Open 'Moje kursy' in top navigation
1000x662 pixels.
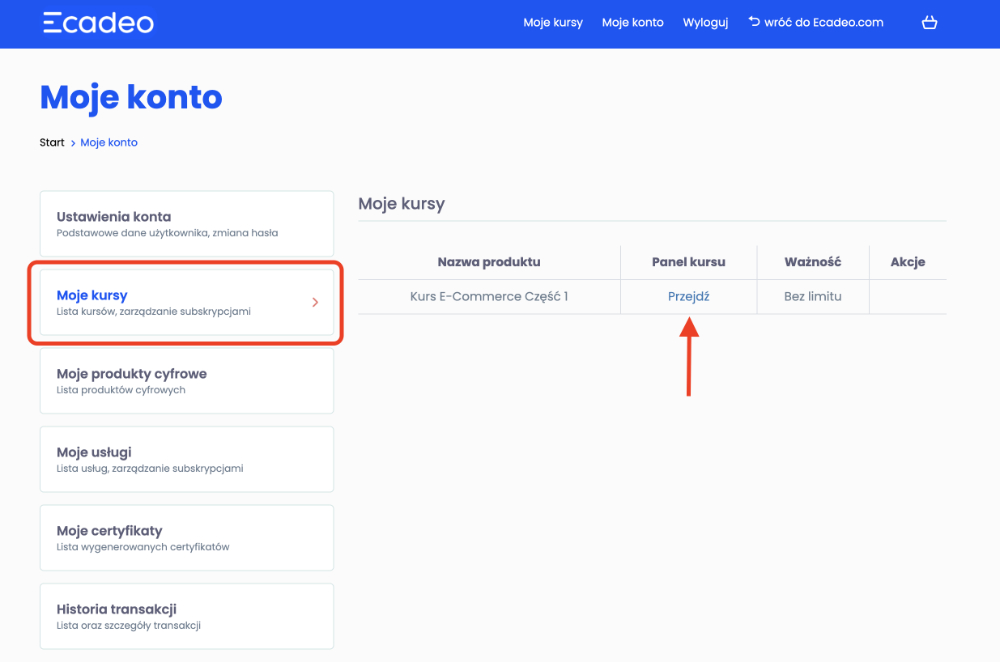553,23
